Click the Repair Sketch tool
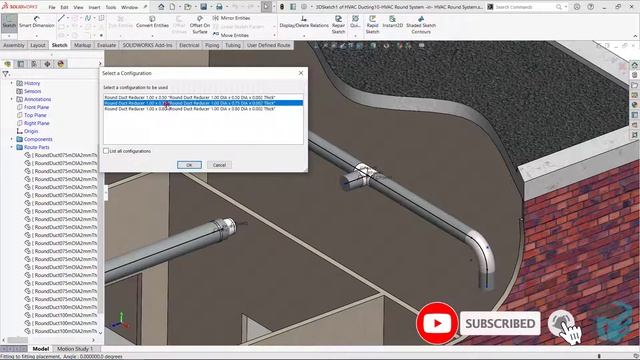This screenshot has height=360, width=640. pos(338,25)
